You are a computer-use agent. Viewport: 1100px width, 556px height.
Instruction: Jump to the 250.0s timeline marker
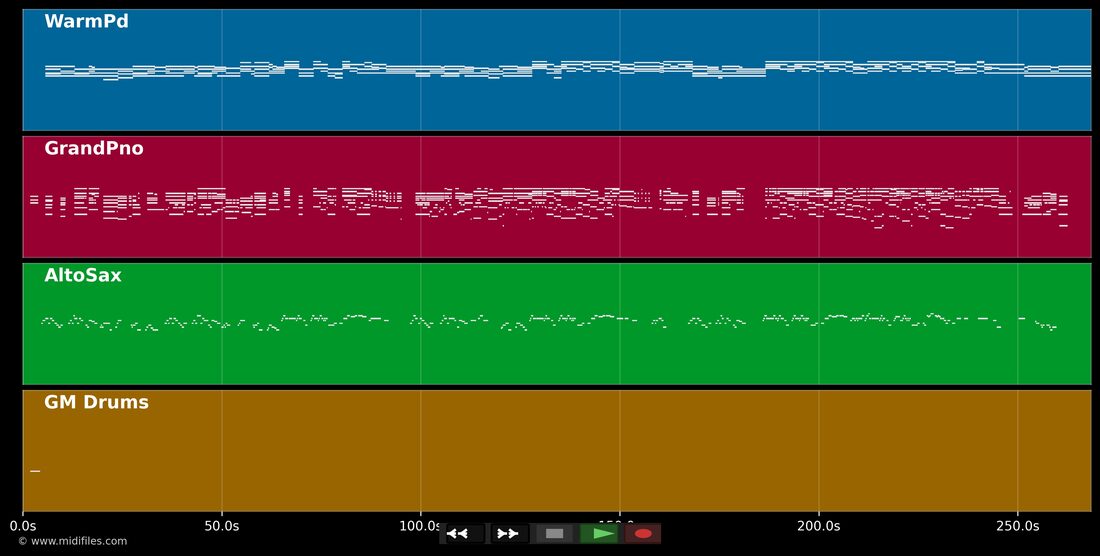pyautogui.click(x=1017, y=526)
